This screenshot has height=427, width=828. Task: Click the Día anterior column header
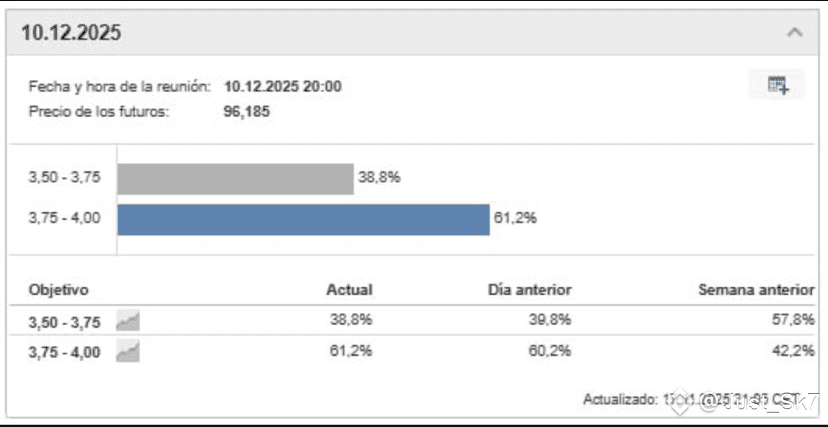(530, 290)
